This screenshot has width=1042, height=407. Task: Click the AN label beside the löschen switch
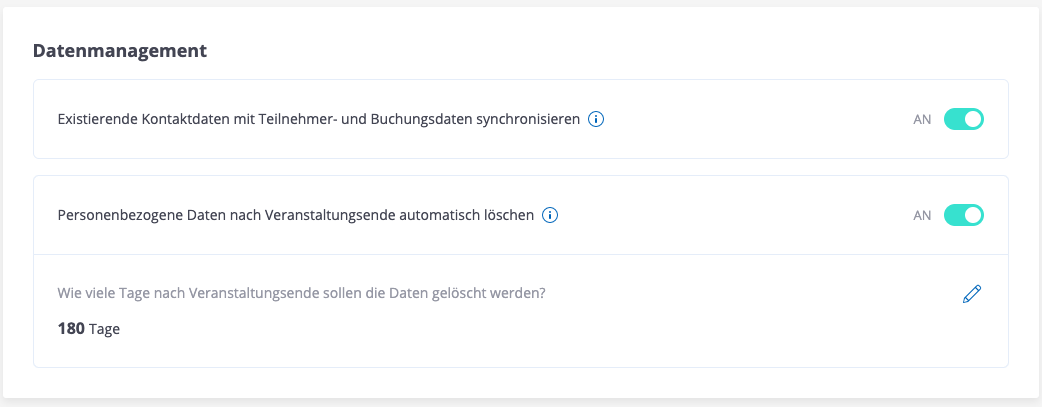922,215
